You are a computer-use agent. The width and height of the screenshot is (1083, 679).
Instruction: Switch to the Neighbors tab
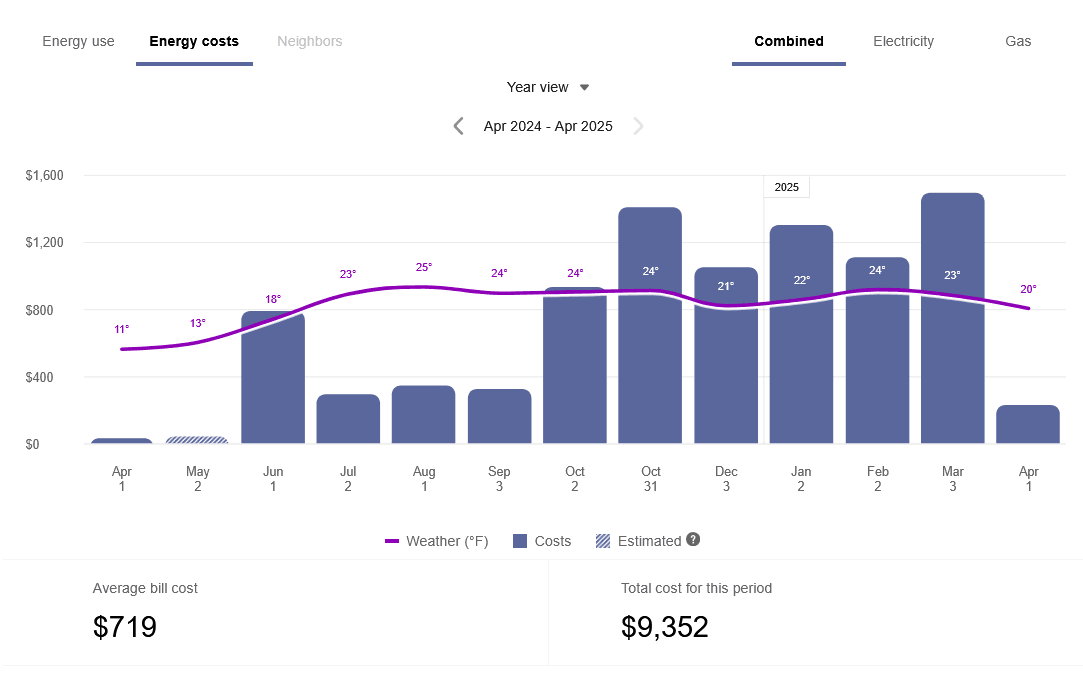[309, 41]
